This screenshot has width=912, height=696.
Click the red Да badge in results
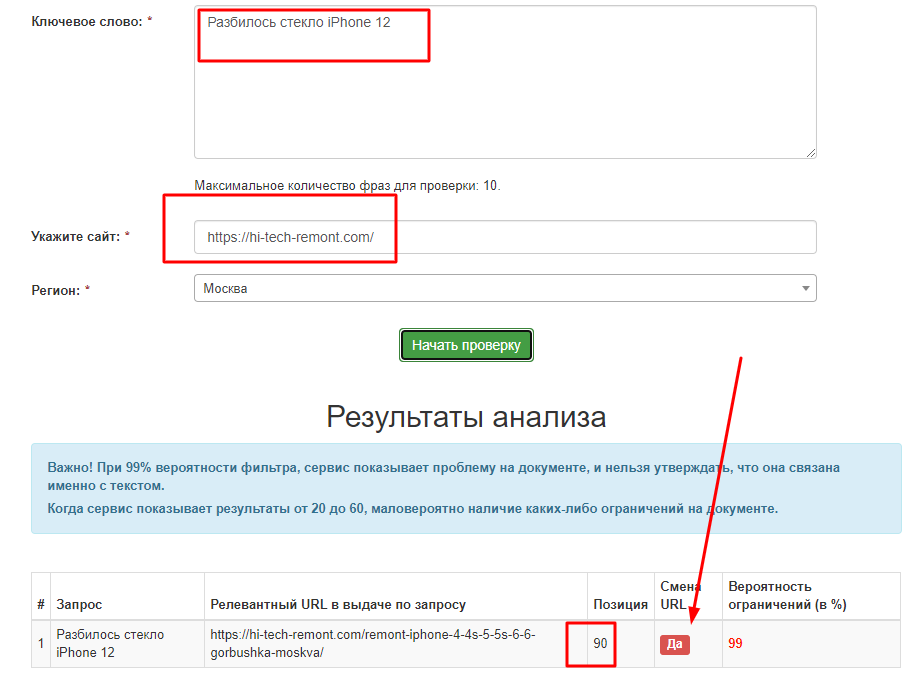(x=674, y=644)
